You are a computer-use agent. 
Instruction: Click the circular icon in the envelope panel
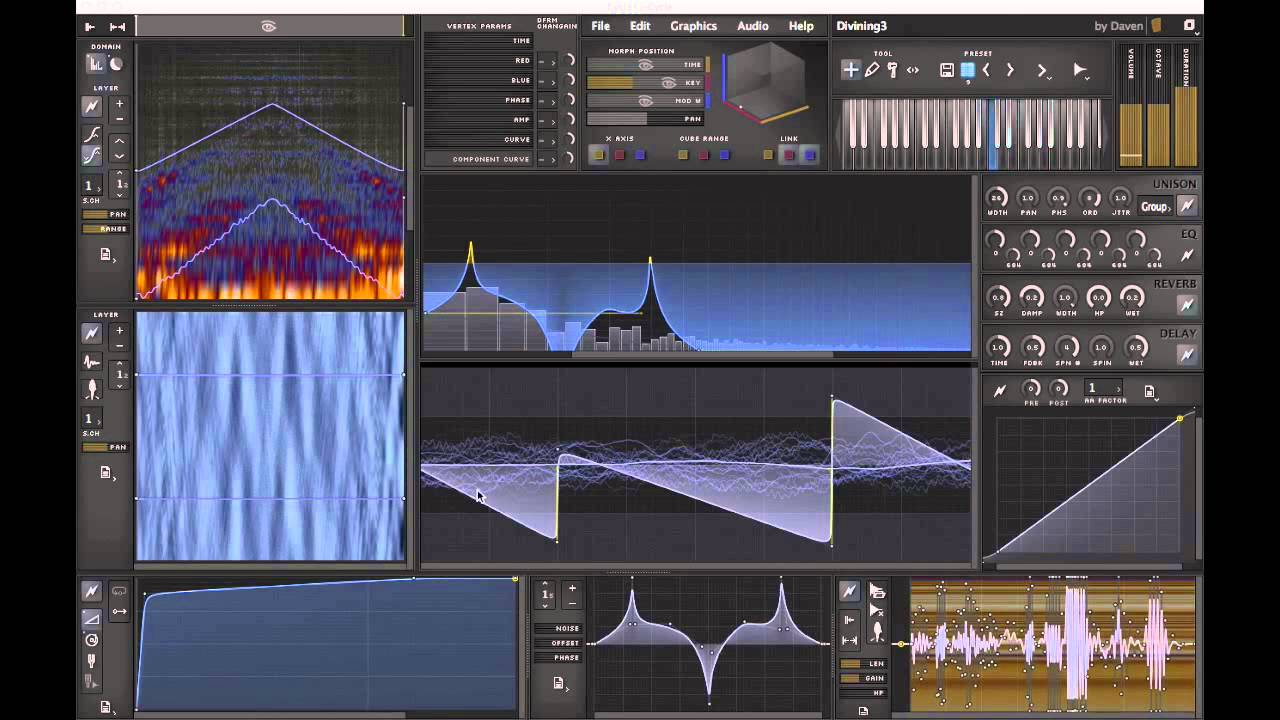tap(91, 640)
